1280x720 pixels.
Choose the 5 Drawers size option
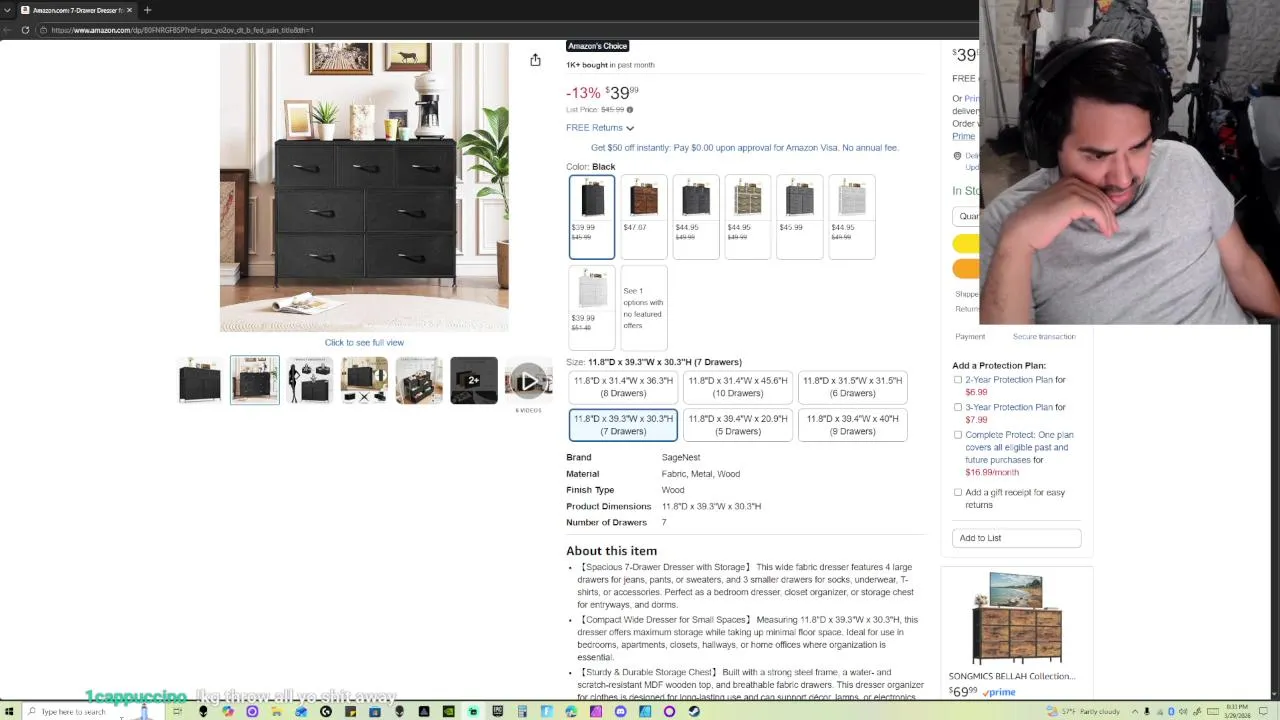(738, 425)
